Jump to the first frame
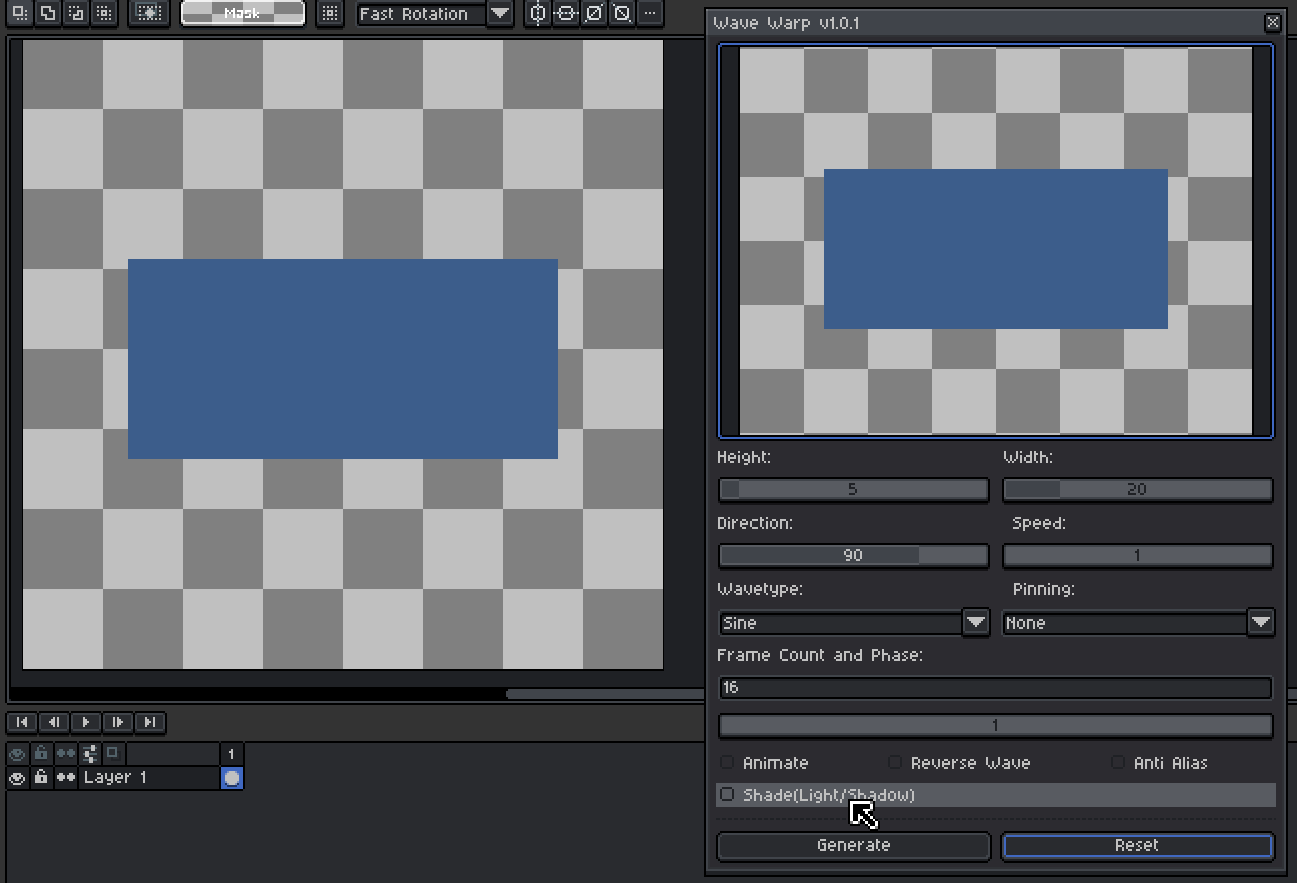This screenshot has width=1297, height=883. click(22, 722)
